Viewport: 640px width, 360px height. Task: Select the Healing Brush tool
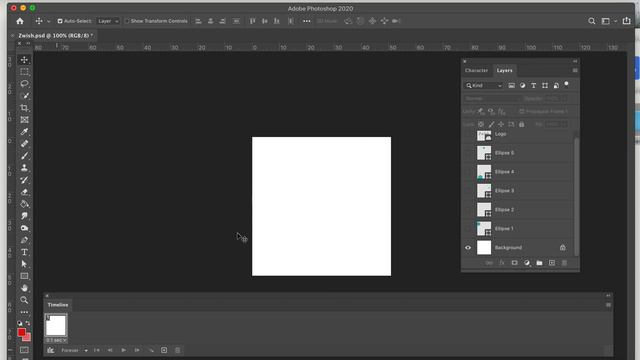tap(24, 144)
